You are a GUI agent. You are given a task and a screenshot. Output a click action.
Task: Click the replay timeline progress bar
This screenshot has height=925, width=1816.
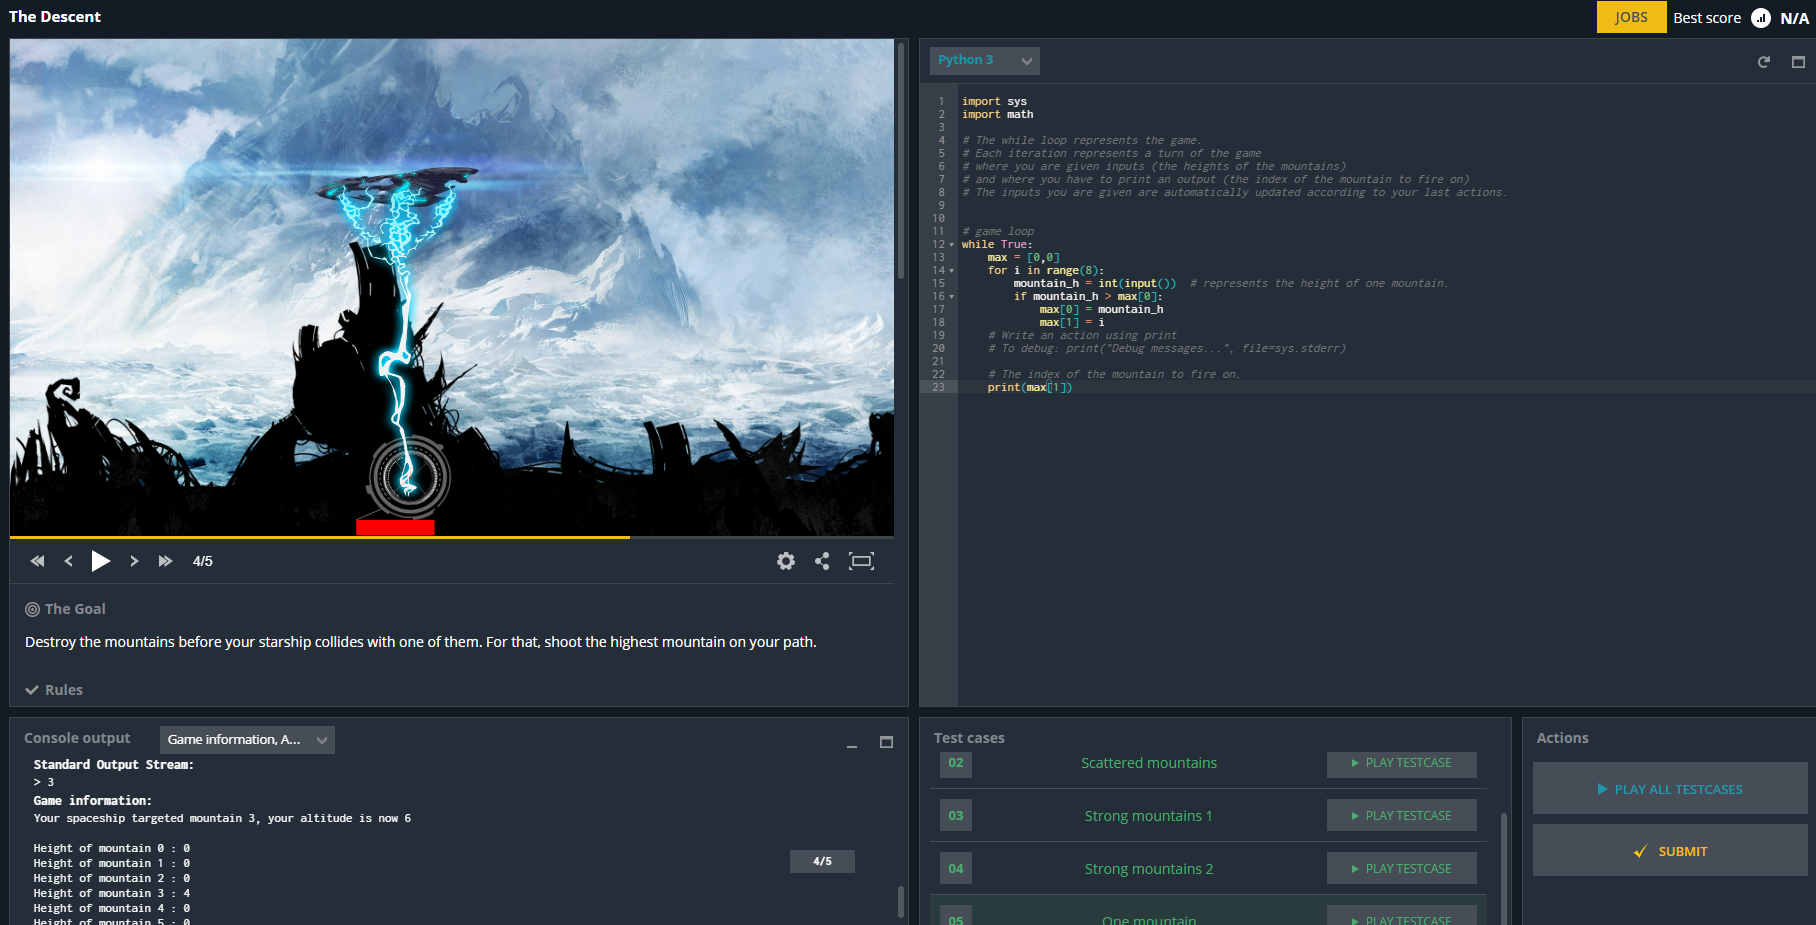(452, 538)
